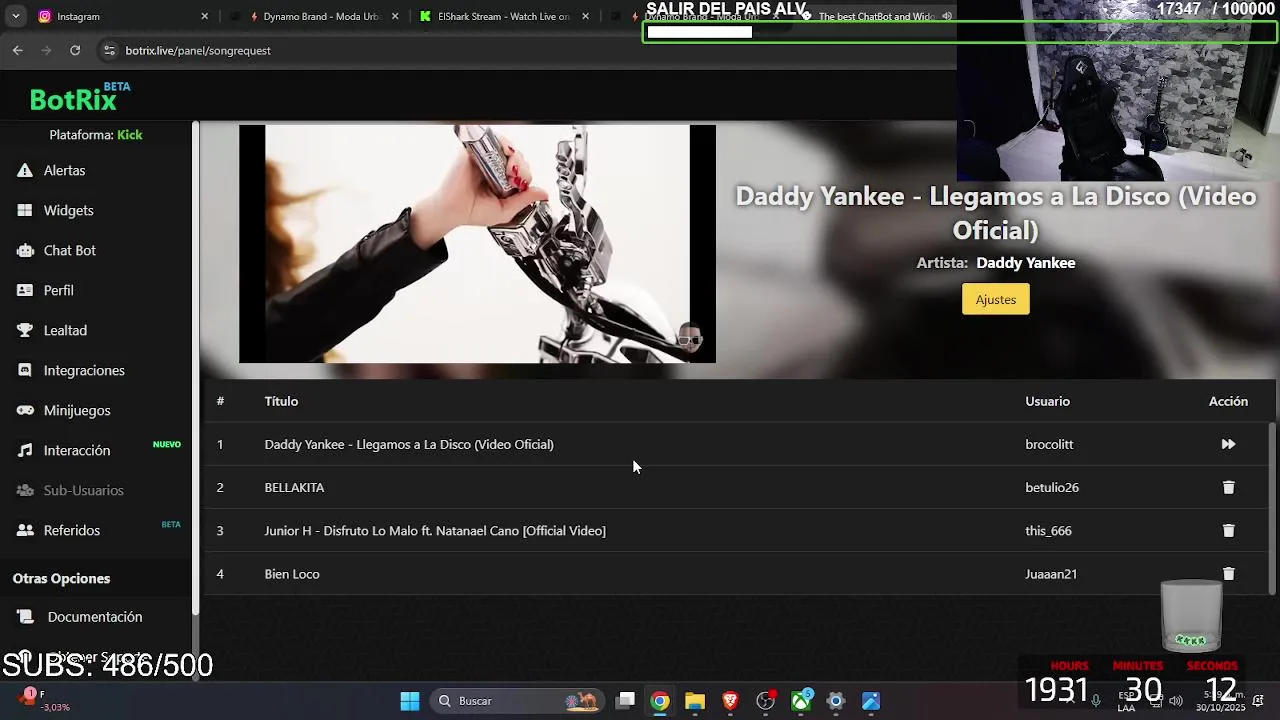
Task: Click the Chat Bot robot icon
Action: (25, 251)
